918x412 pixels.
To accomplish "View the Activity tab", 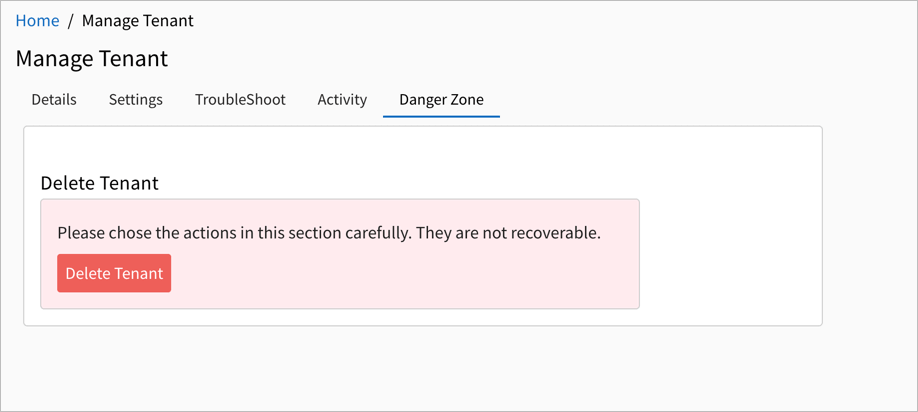I will tap(342, 100).
